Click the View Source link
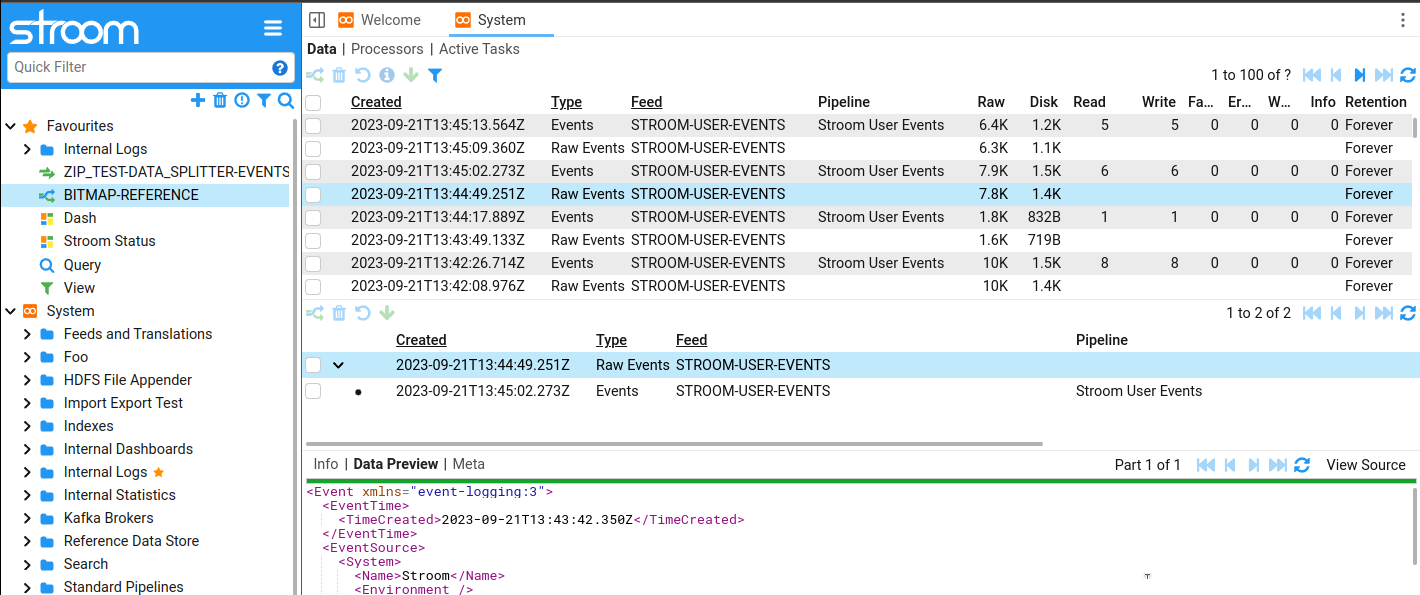 [1365, 465]
